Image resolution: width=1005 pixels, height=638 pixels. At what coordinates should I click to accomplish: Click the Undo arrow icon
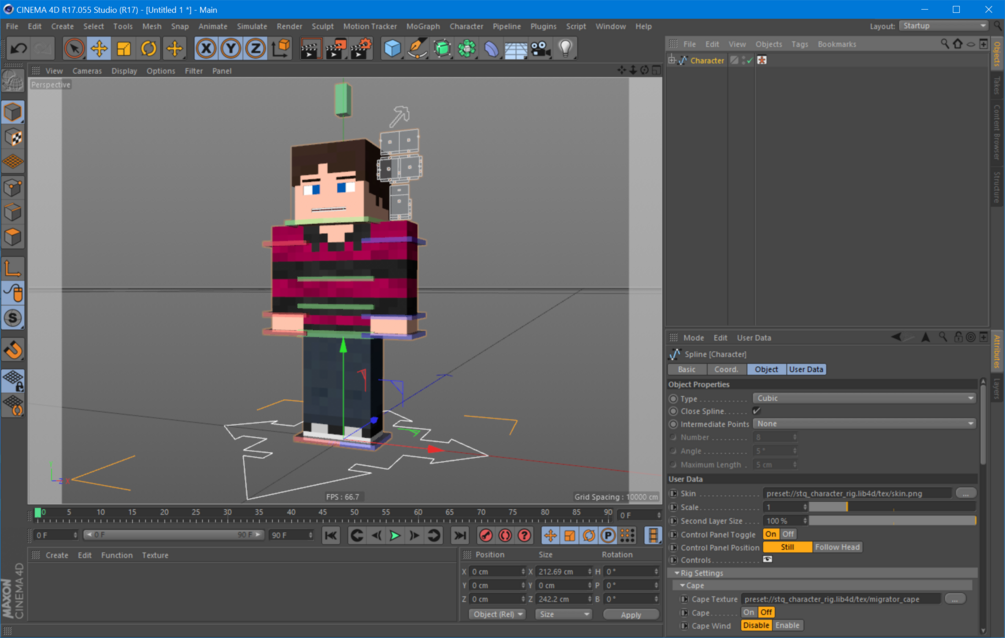tap(18, 48)
